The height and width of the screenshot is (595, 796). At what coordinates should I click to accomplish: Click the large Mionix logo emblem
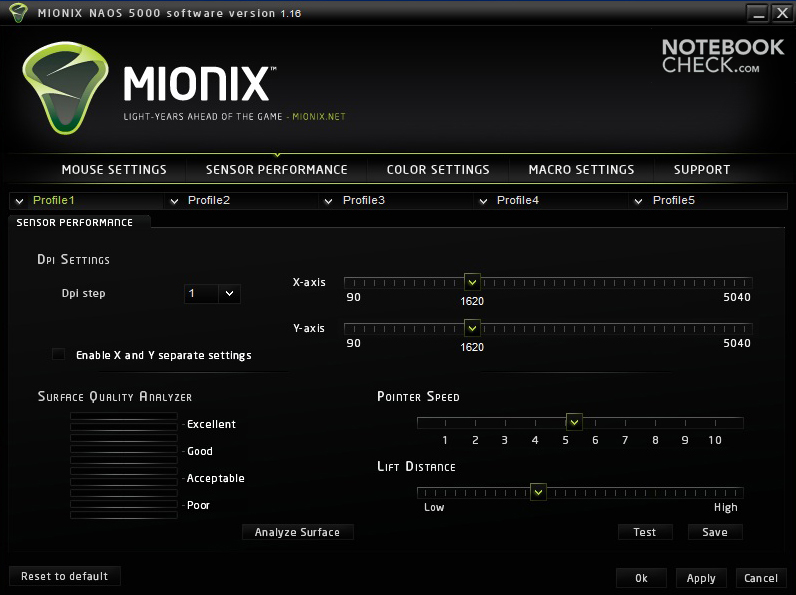[x=65, y=88]
